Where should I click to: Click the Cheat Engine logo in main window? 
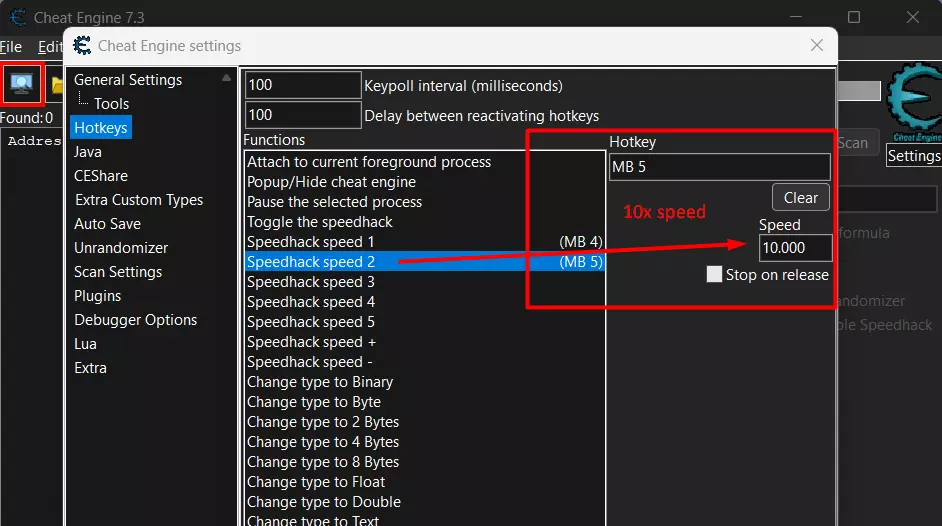click(916, 100)
